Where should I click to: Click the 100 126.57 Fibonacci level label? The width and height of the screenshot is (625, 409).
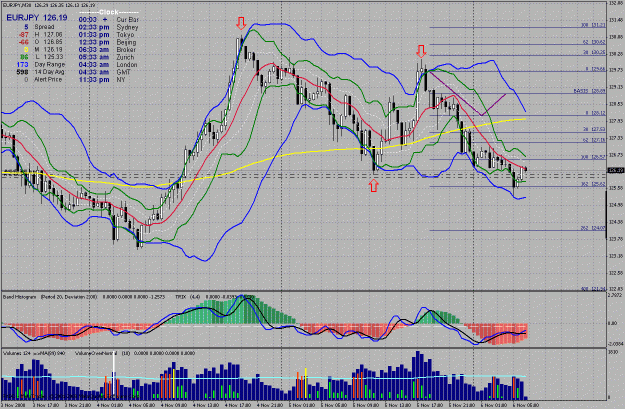click(x=594, y=157)
